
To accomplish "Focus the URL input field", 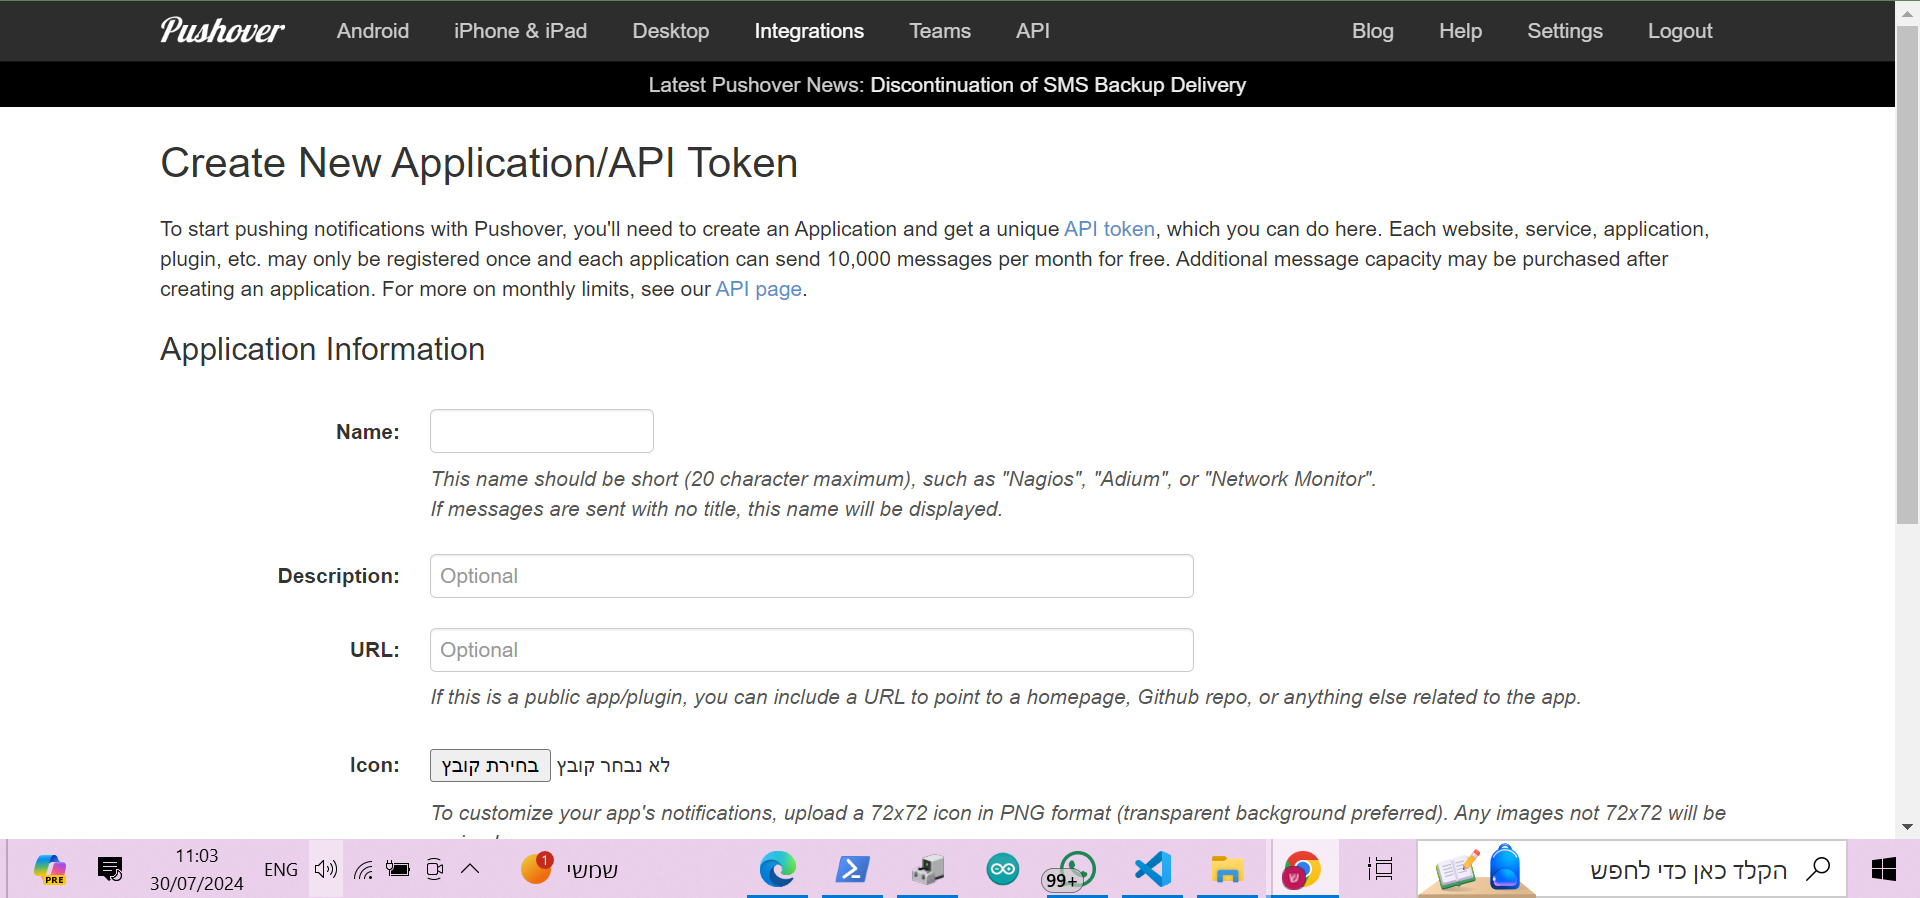I will click(x=812, y=650).
